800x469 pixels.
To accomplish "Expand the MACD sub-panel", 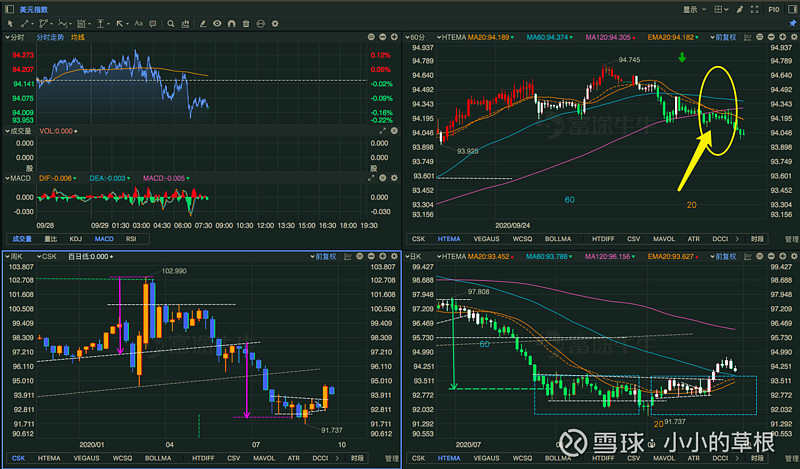I will coord(371,178).
